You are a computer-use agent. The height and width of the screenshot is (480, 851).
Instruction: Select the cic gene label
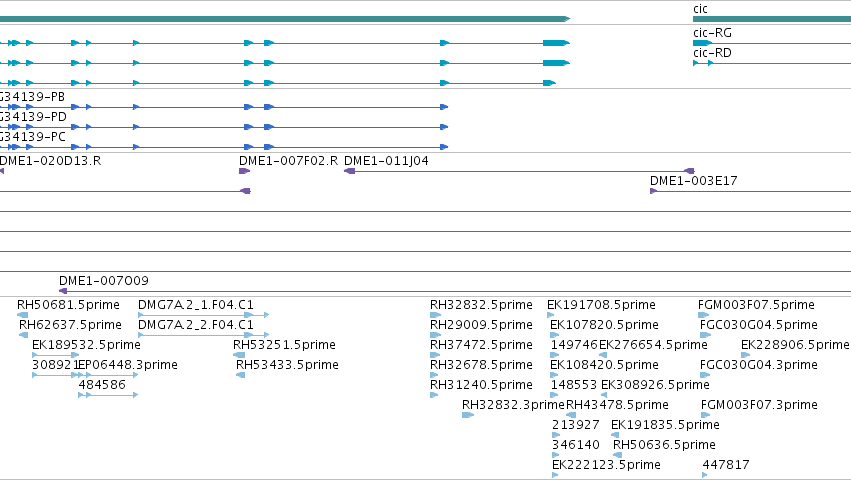point(700,9)
